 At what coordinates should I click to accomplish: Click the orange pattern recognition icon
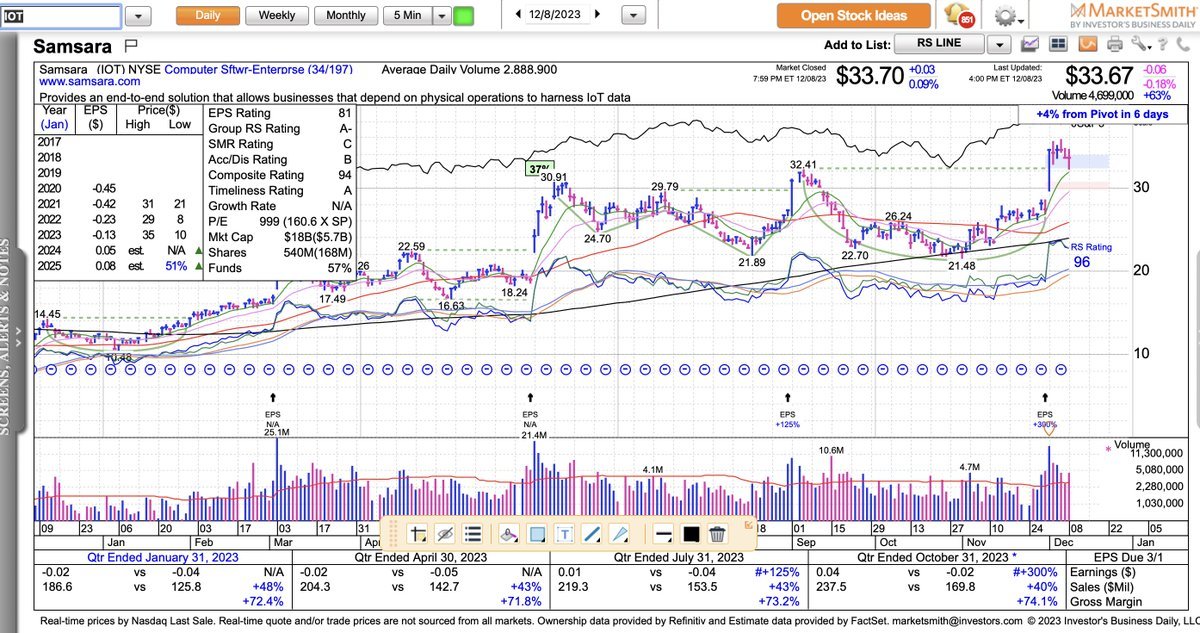1087,44
